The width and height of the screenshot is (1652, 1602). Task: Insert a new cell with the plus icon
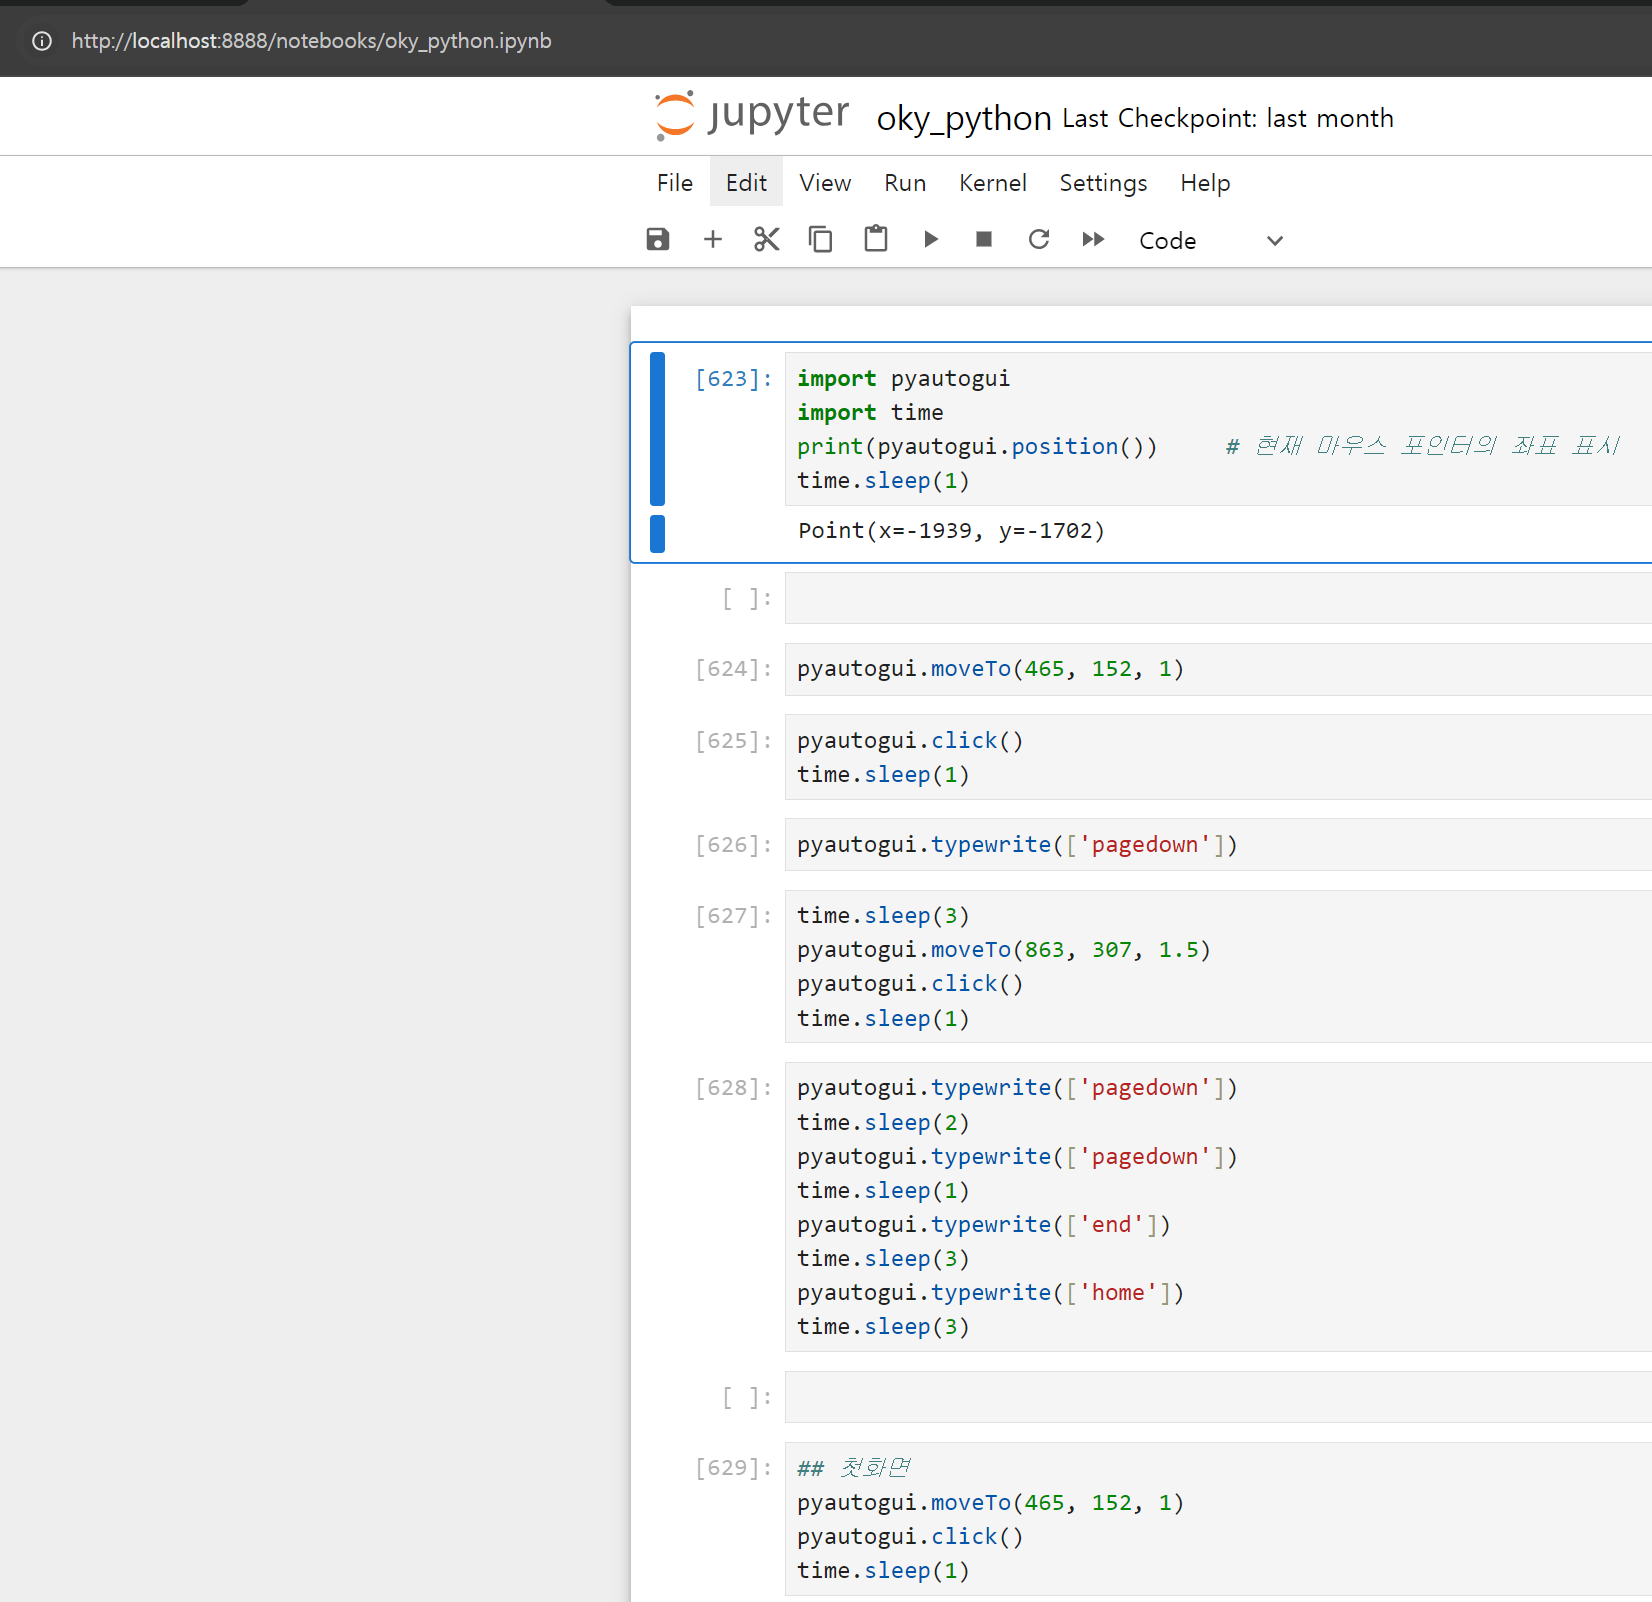click(712, 239)
